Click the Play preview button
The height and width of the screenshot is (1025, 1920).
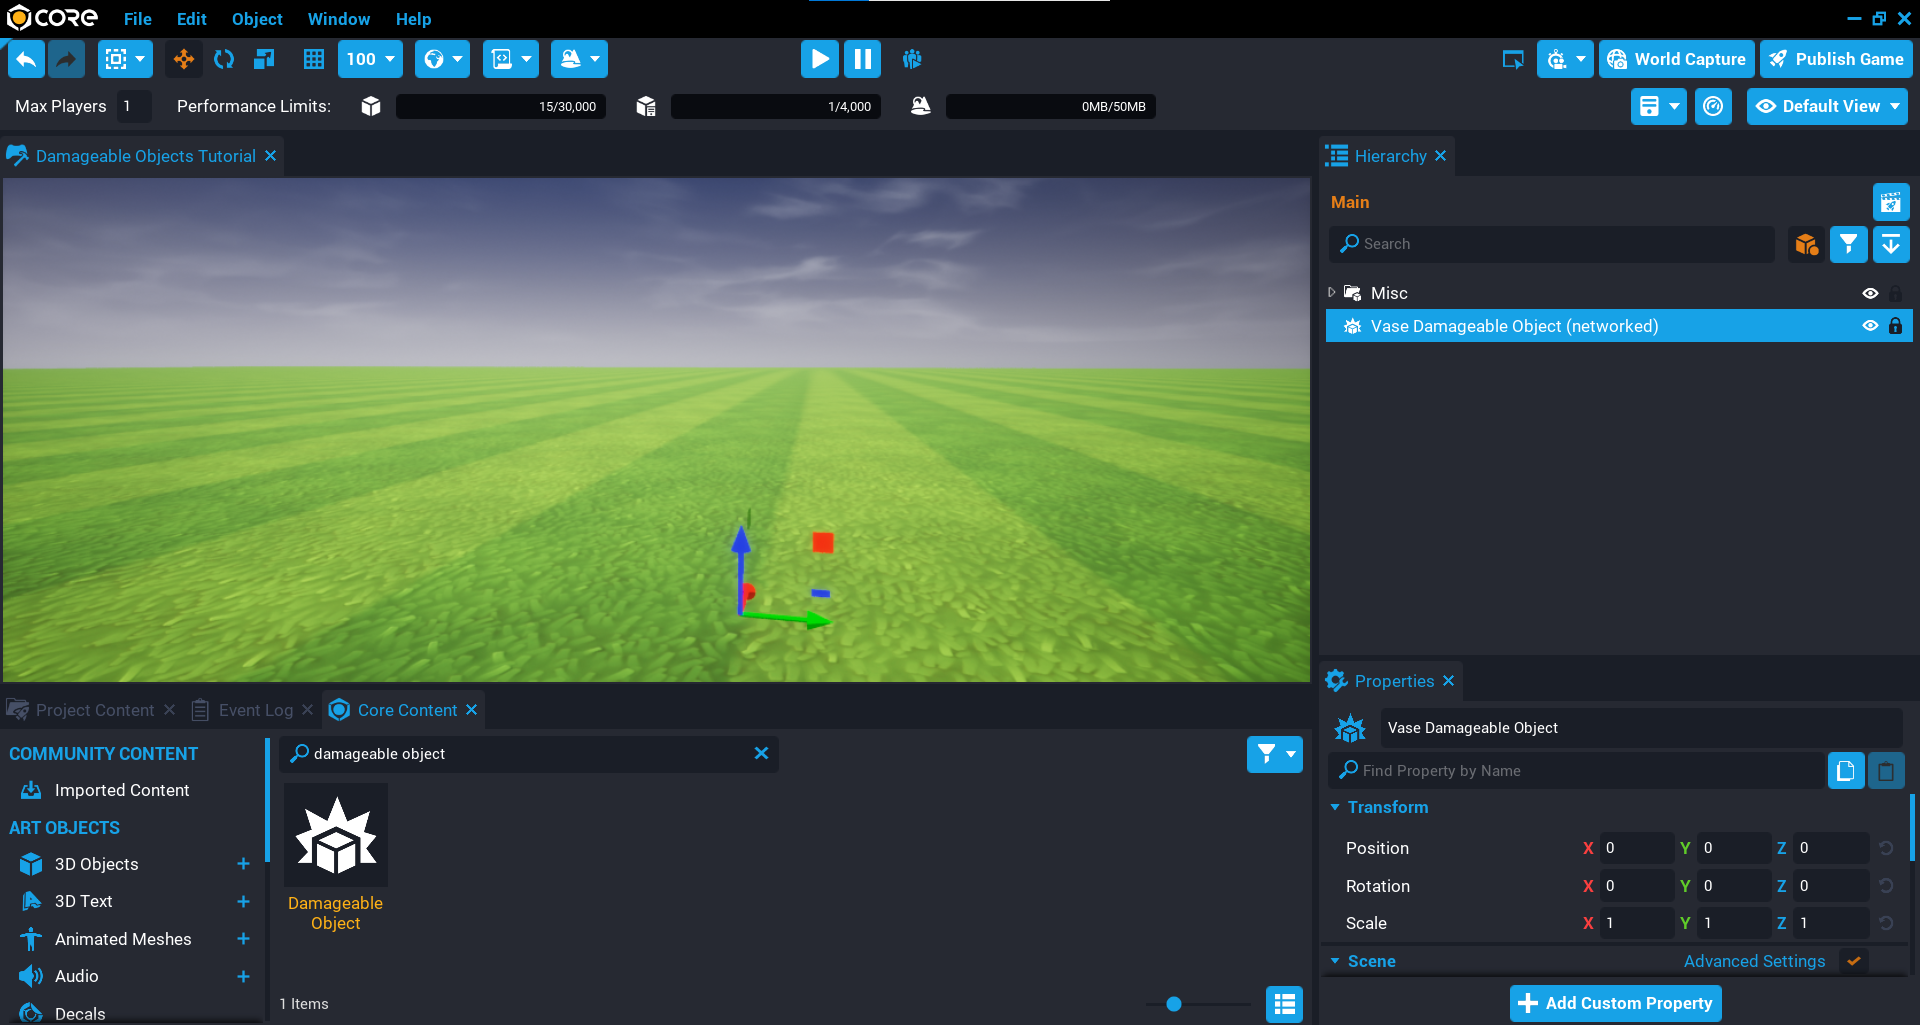(819, 59)
